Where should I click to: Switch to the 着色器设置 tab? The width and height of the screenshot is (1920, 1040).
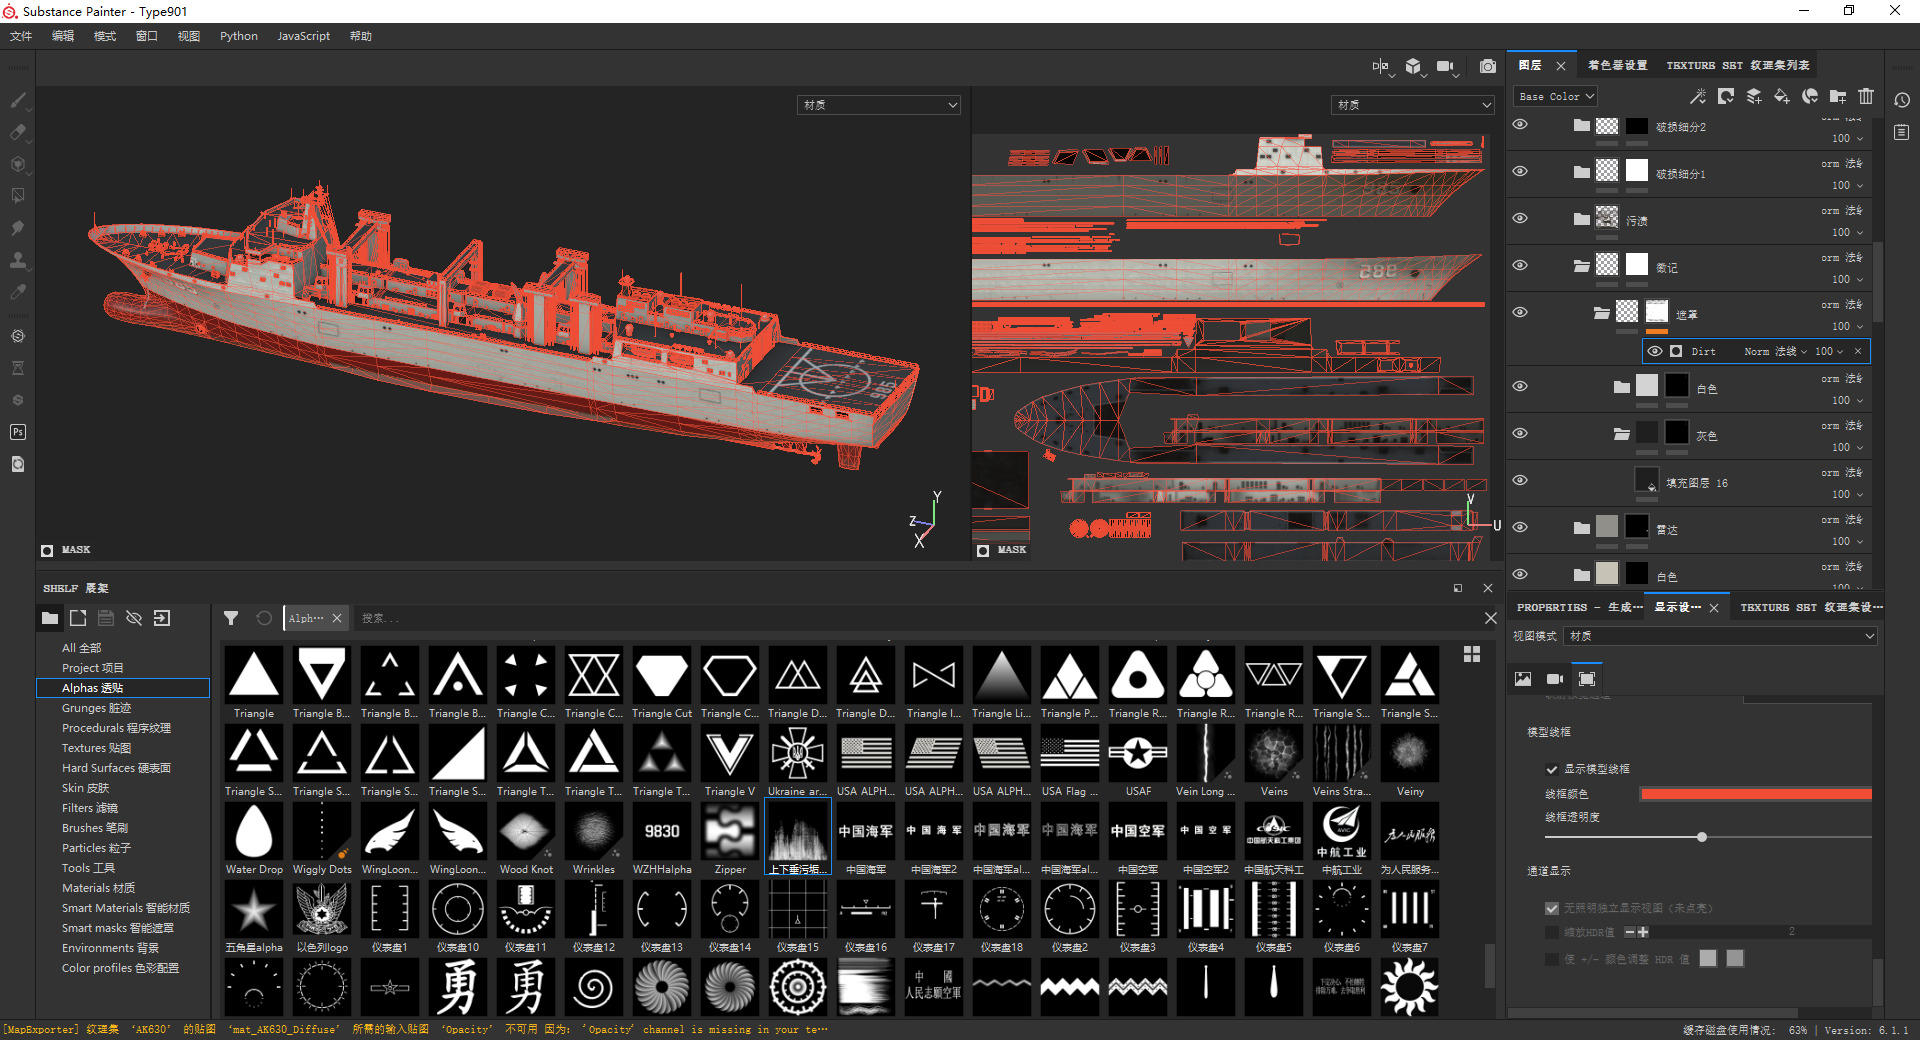coord(1617,65)
